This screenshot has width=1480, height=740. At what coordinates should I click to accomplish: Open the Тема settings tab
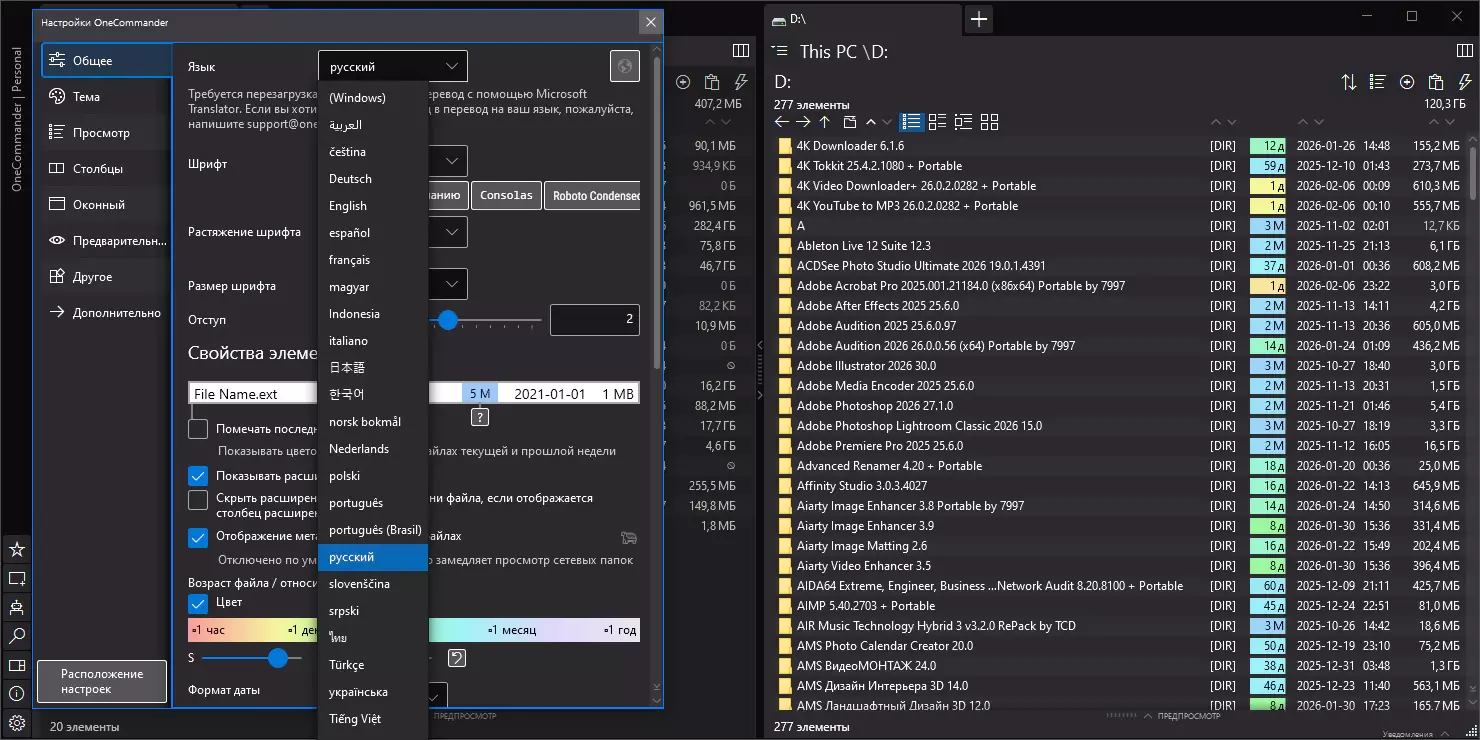[86, 97]
